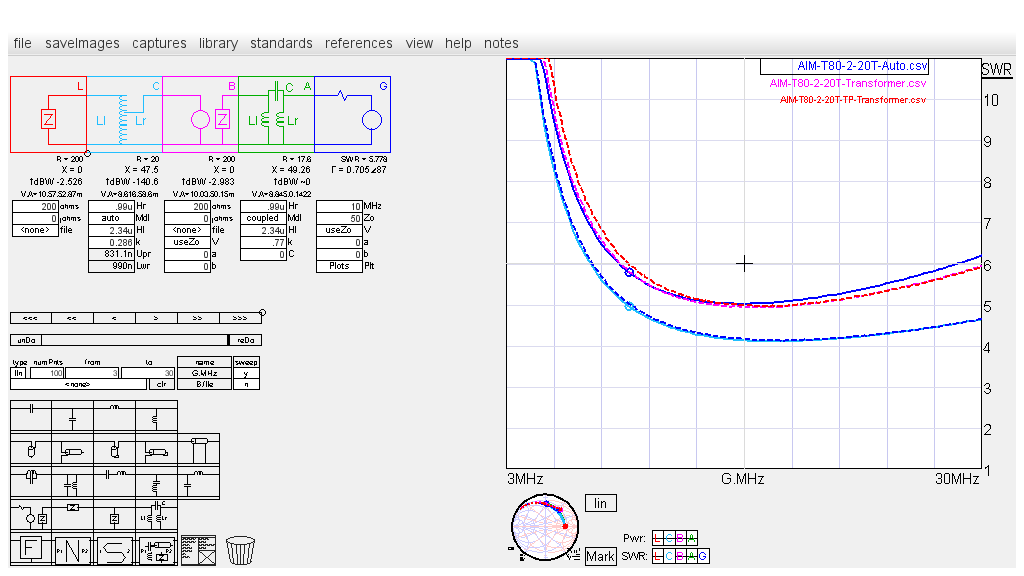Click the reDo button

(x=246, y=340)
